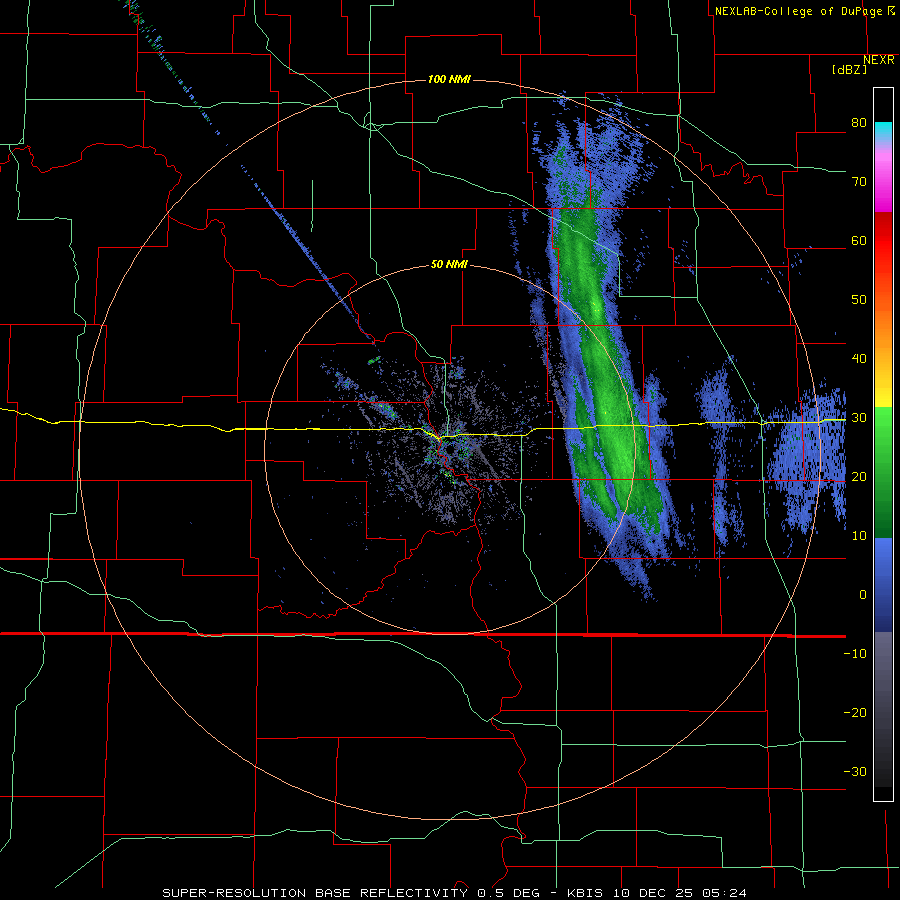Viewport: 900px width, 900px height.
Task: Click the 50 dBZ scale value
Action: (859, 300)
